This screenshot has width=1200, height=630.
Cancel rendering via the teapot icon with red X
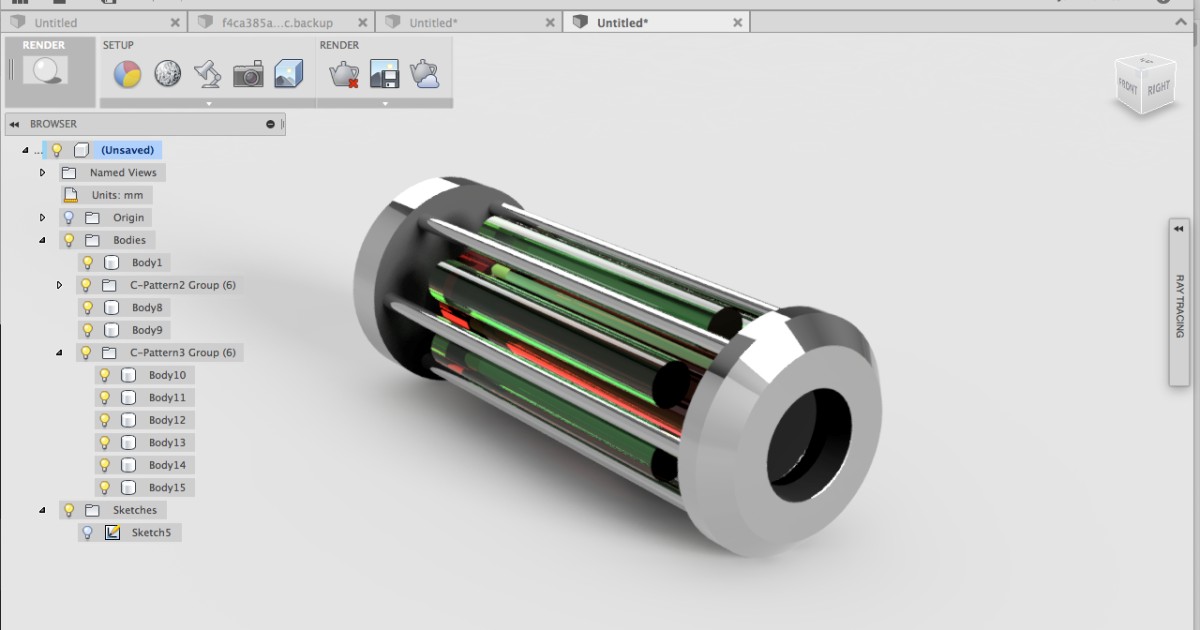pos(345,72)
